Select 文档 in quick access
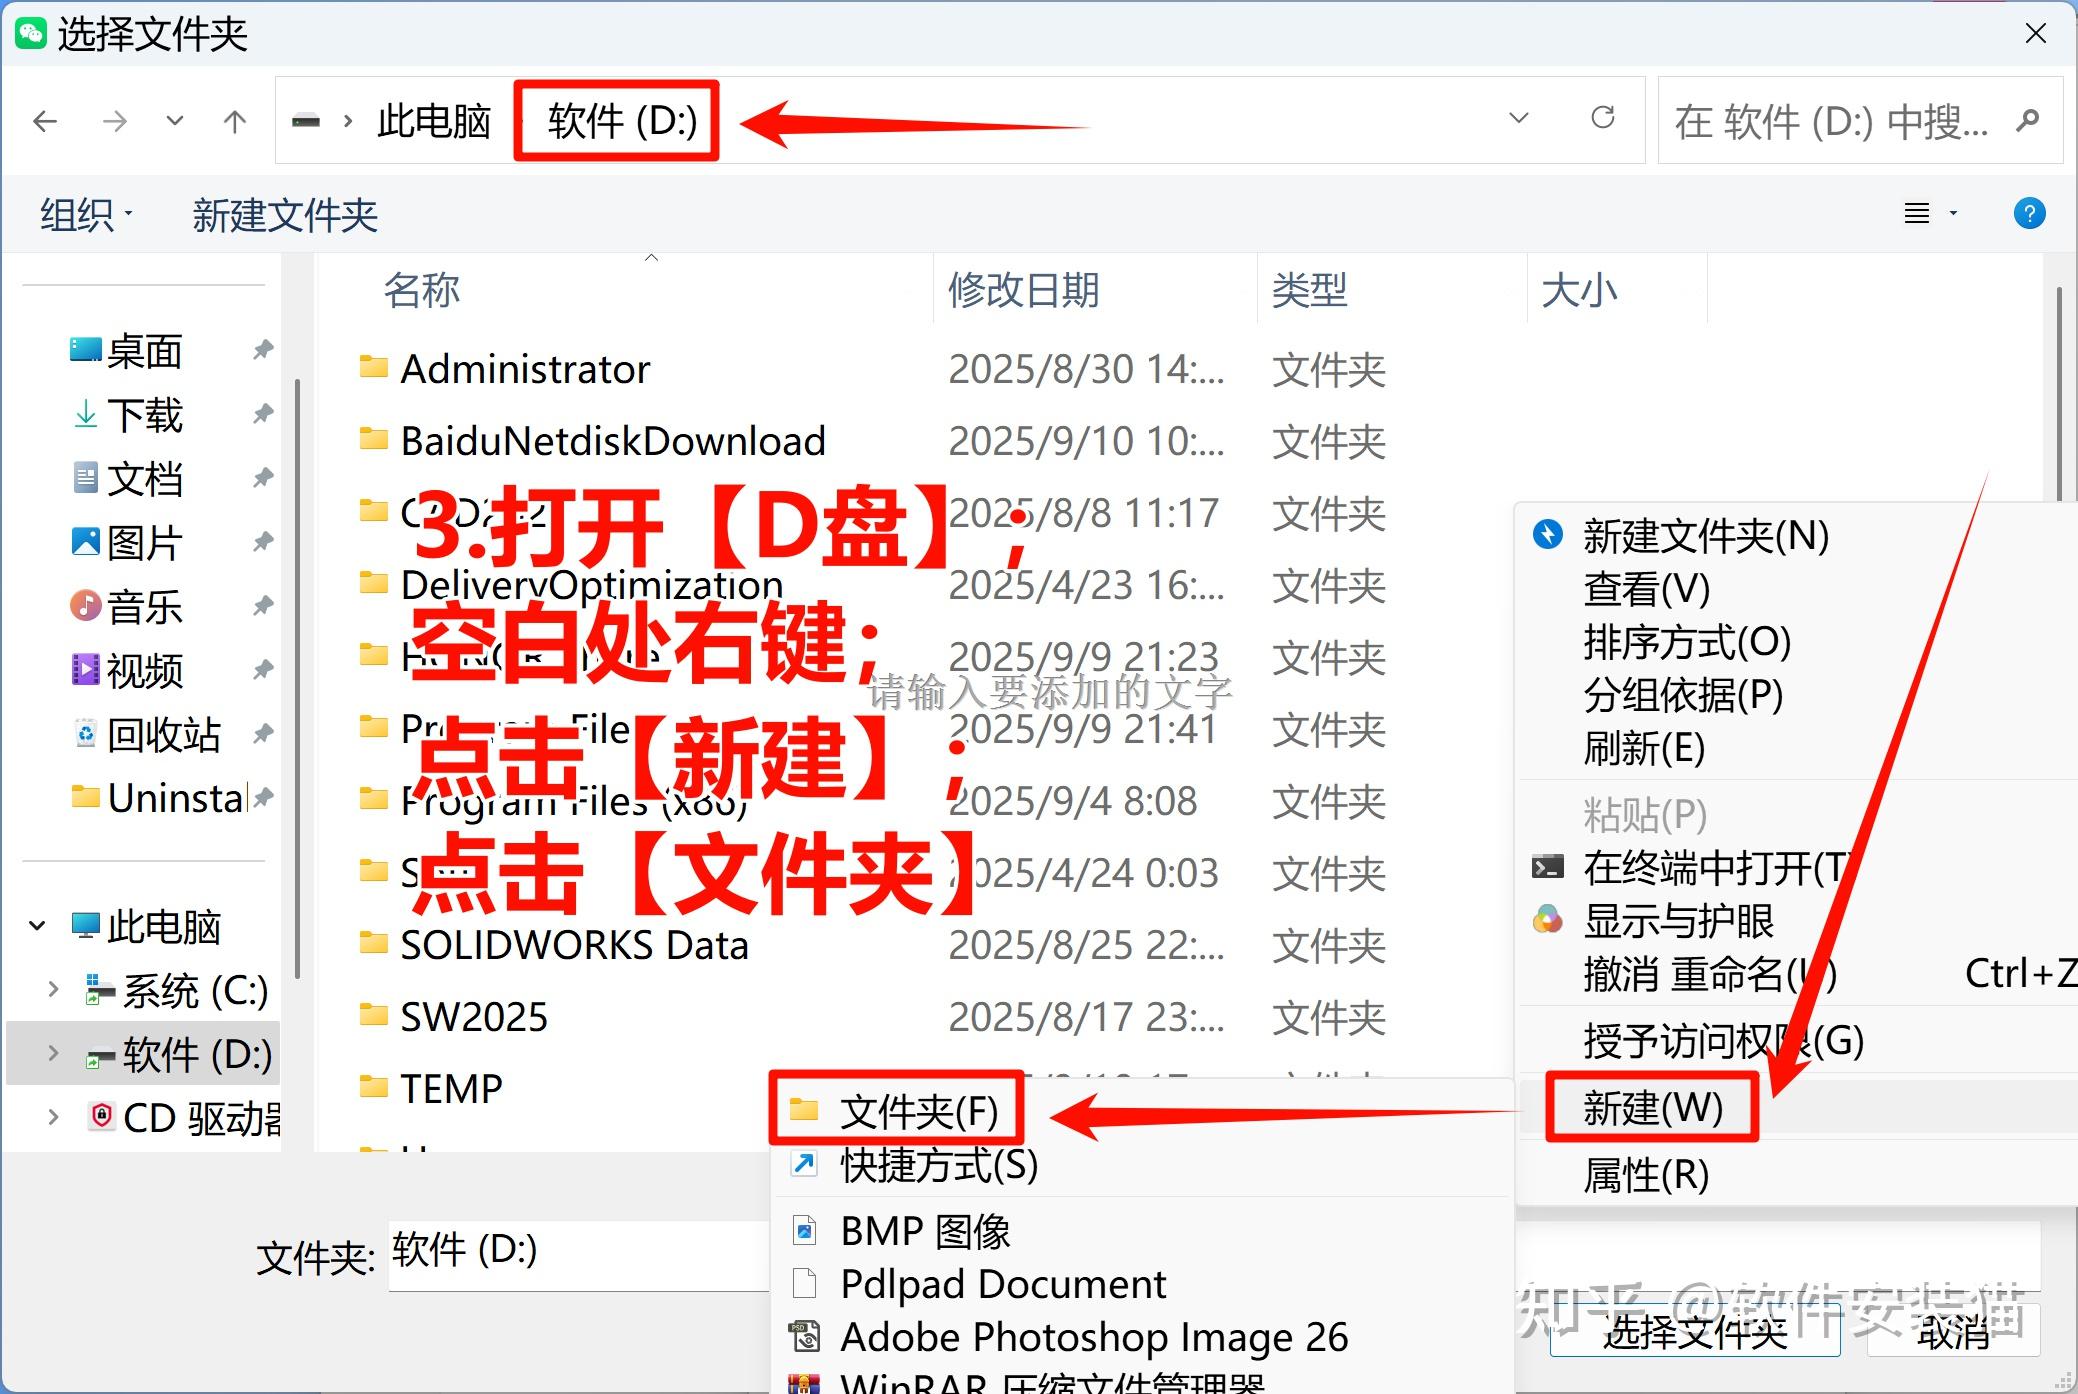The height and width of the screenshot is (1394, 2078). [126, 479]
